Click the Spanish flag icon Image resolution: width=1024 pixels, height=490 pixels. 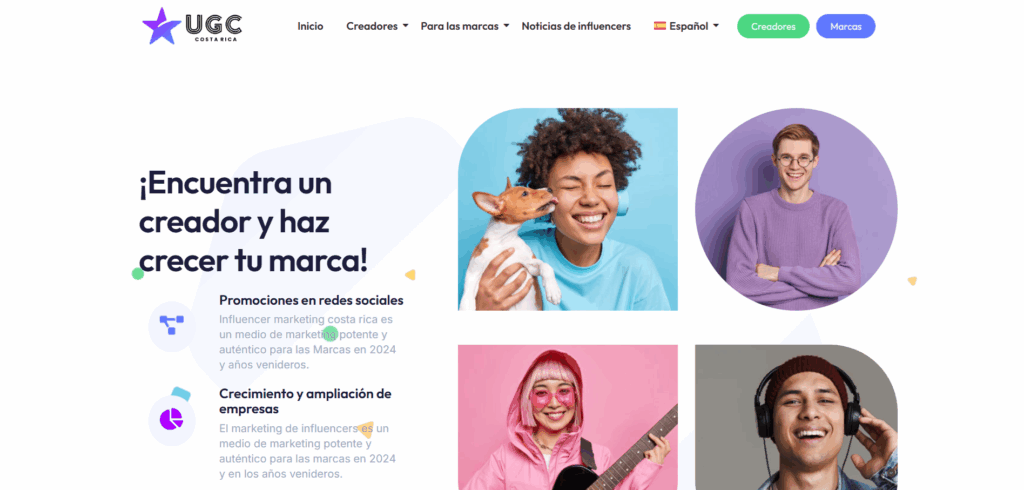tap(660, 26)
